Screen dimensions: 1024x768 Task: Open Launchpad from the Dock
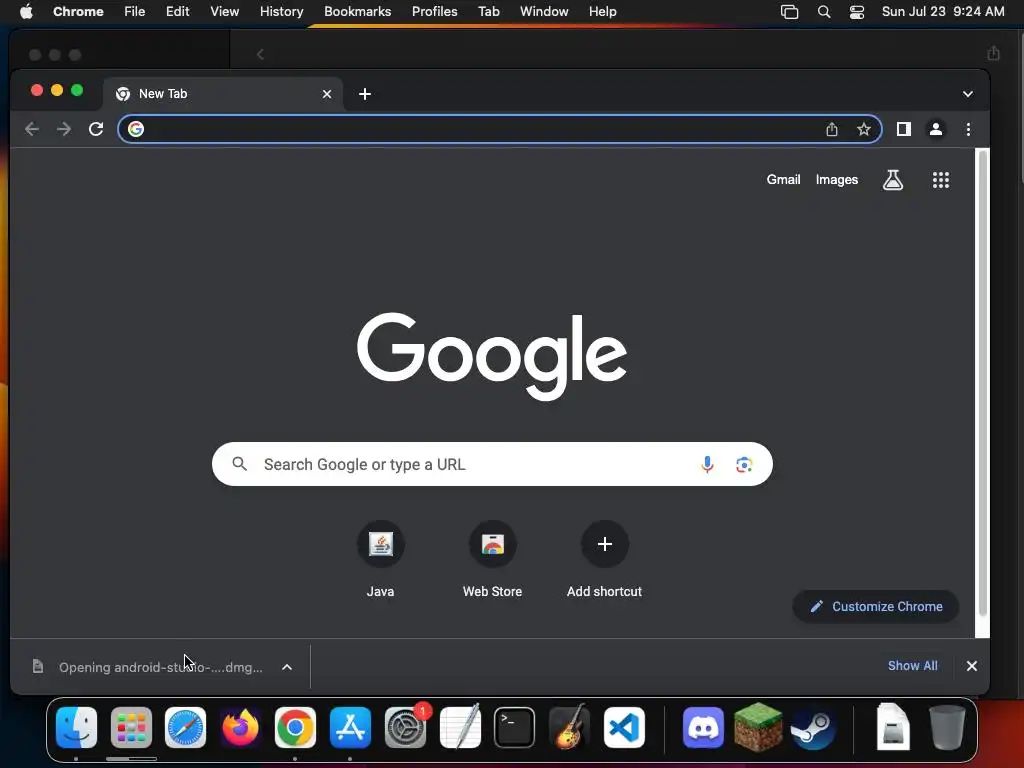[131, 728]
